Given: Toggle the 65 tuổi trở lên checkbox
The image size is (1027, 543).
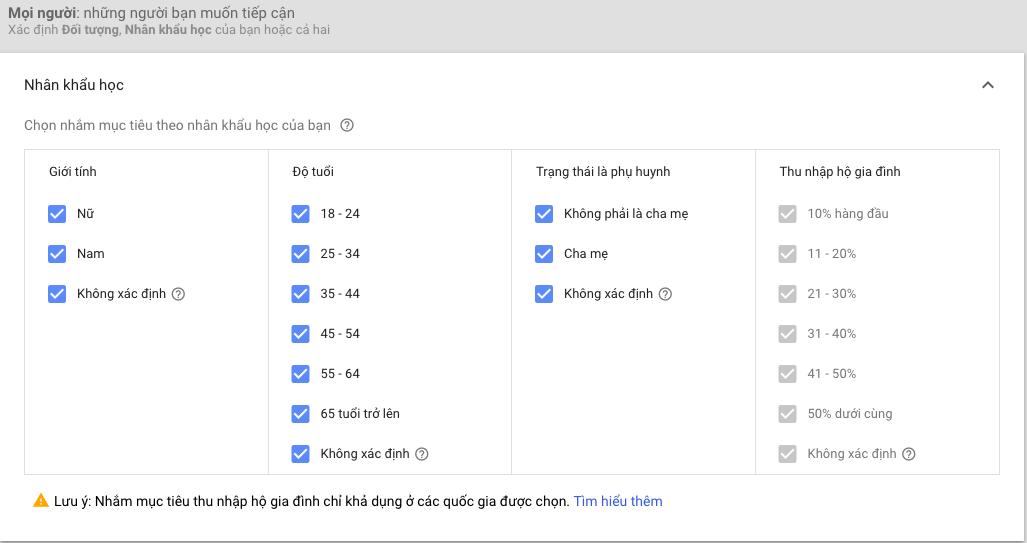Looking at the screenshot, I should (301, 414).
